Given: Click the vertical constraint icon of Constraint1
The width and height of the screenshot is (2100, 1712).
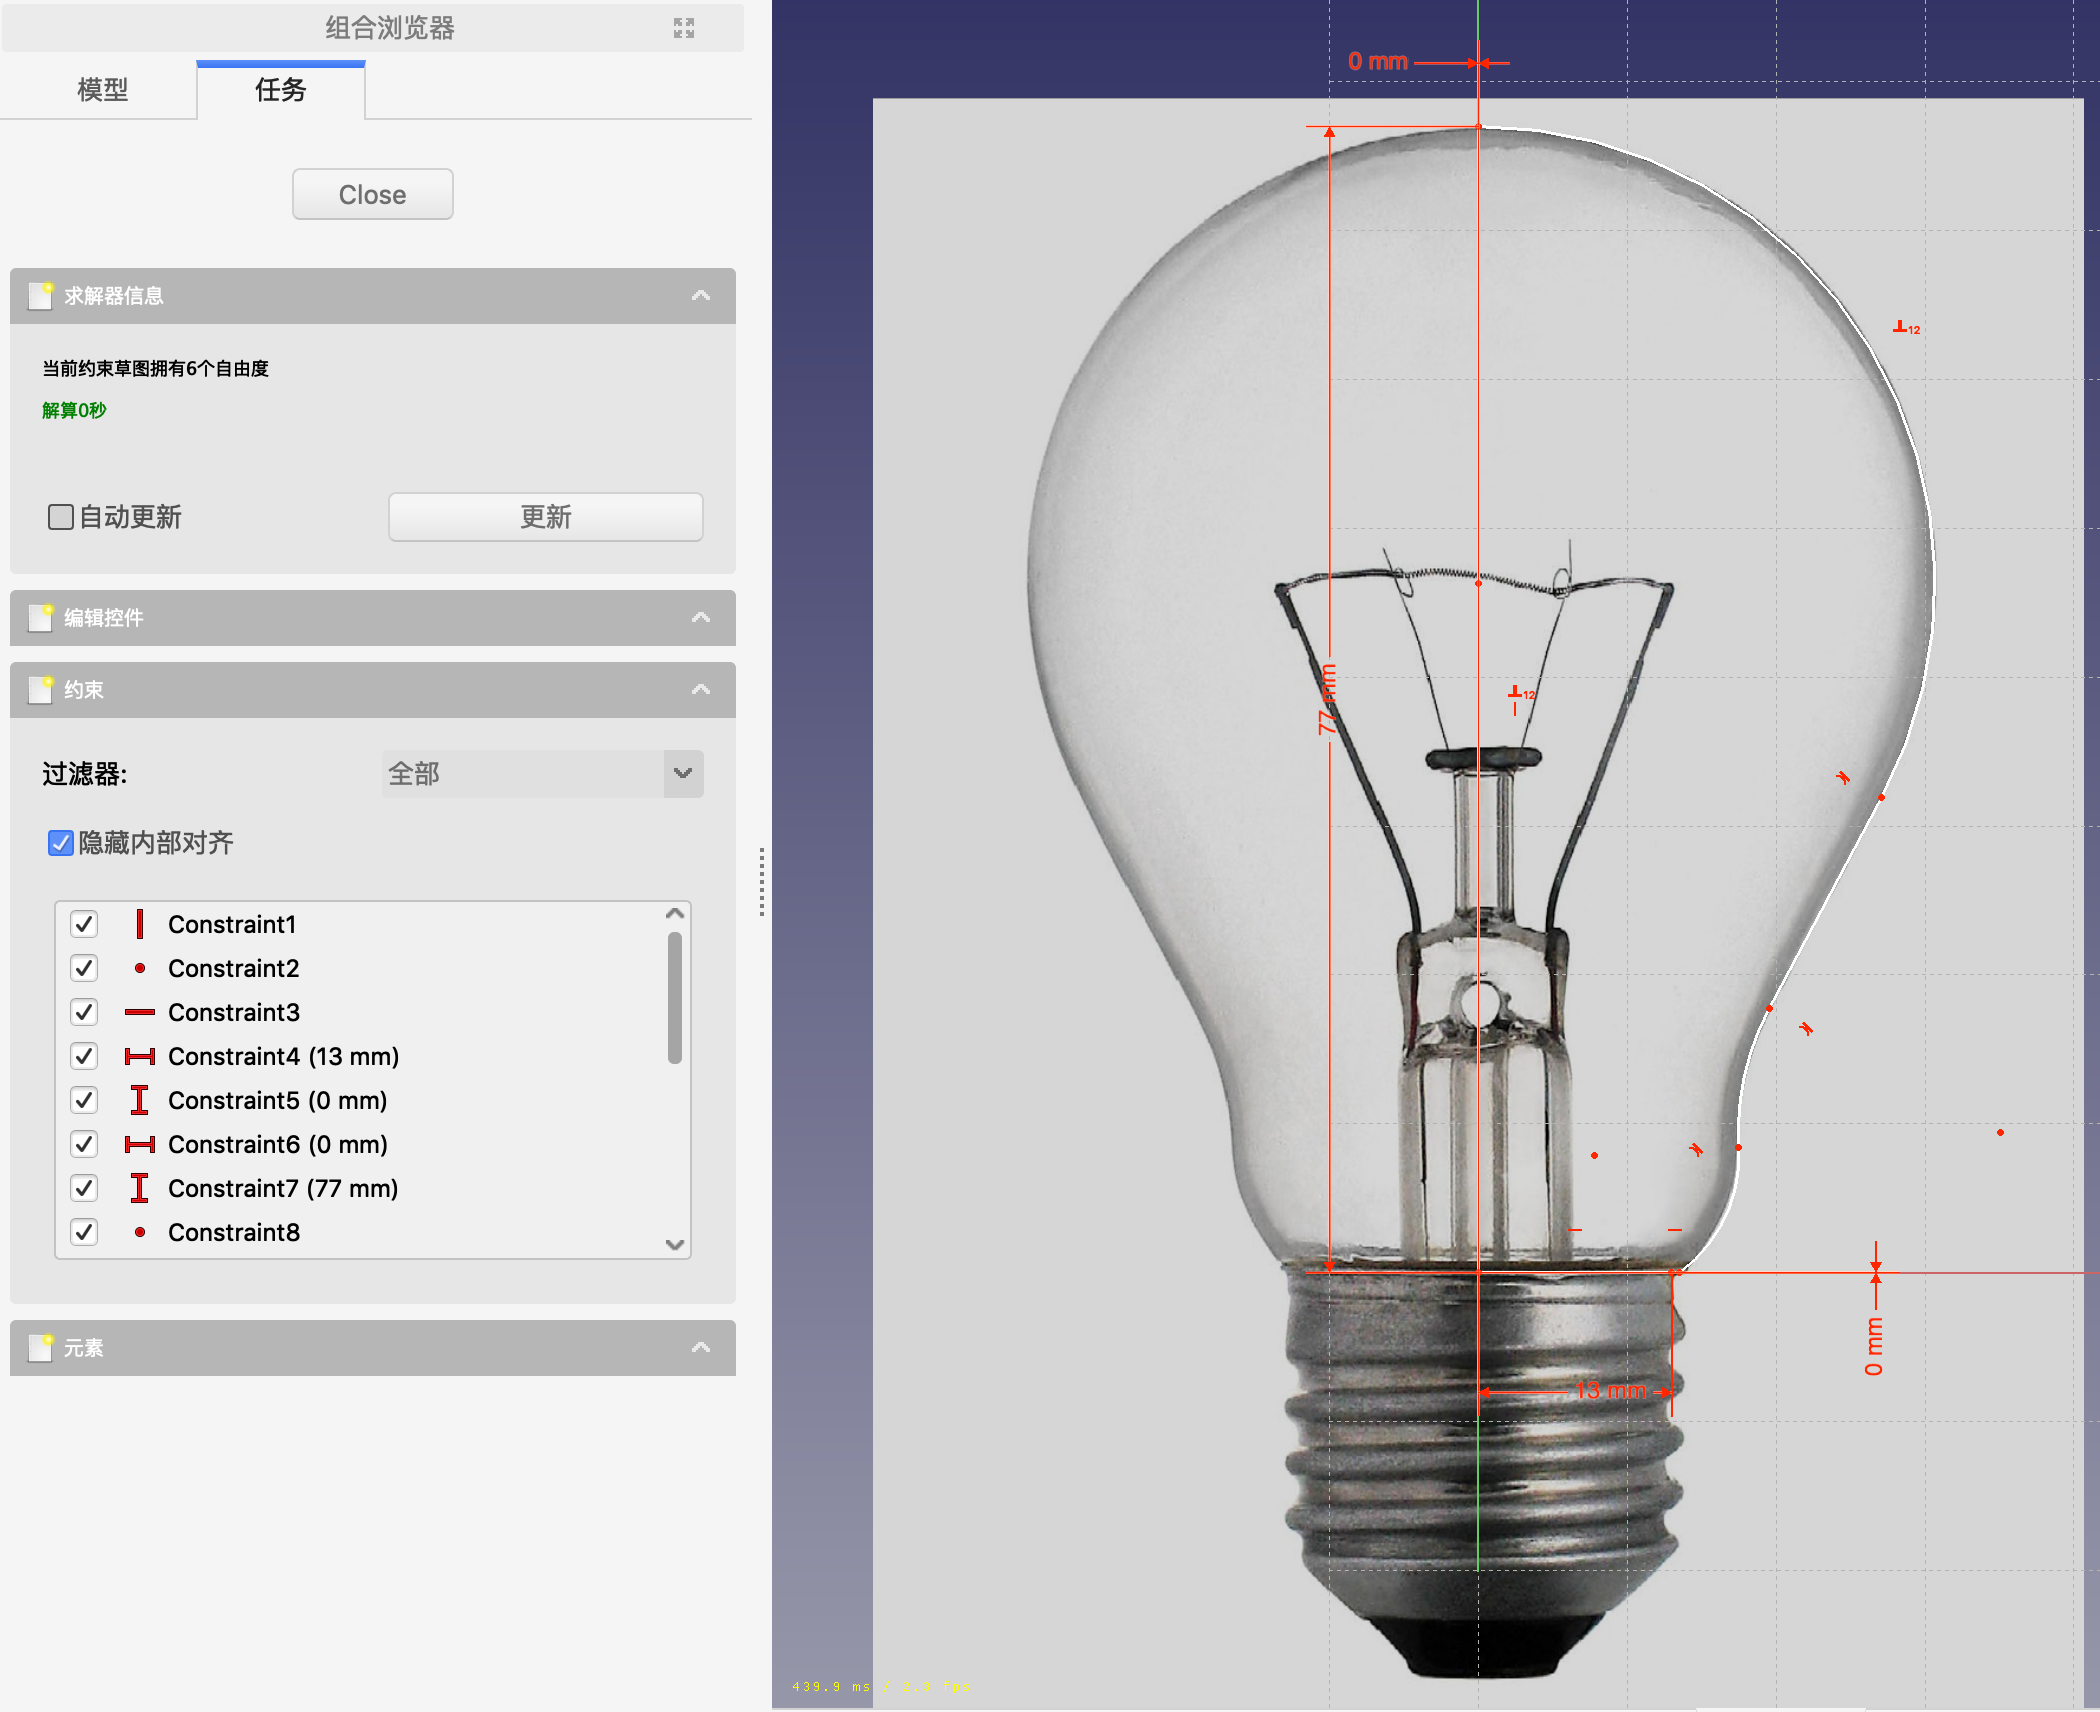Looking at the screenshot, I should [139, 924].
